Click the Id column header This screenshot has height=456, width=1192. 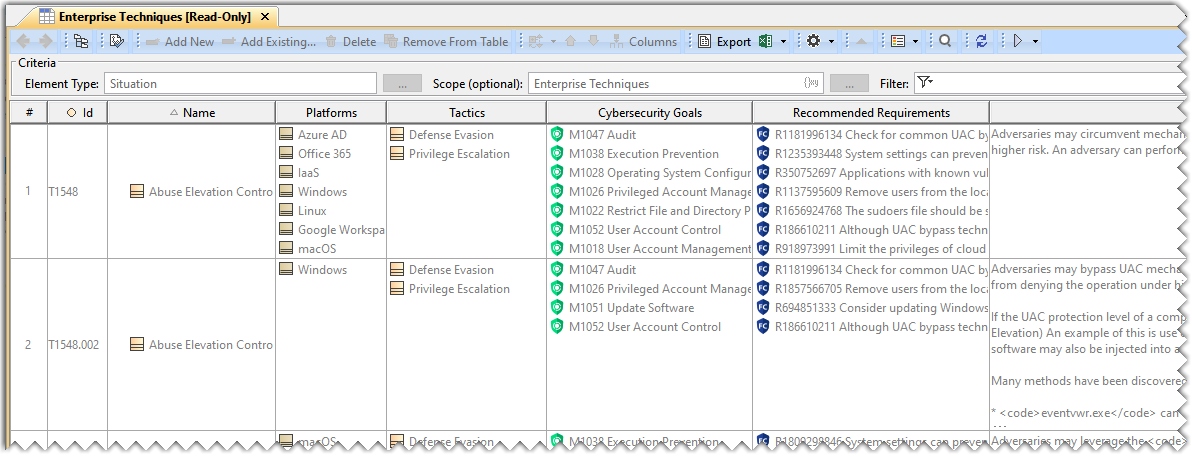(x=80, y=113)
